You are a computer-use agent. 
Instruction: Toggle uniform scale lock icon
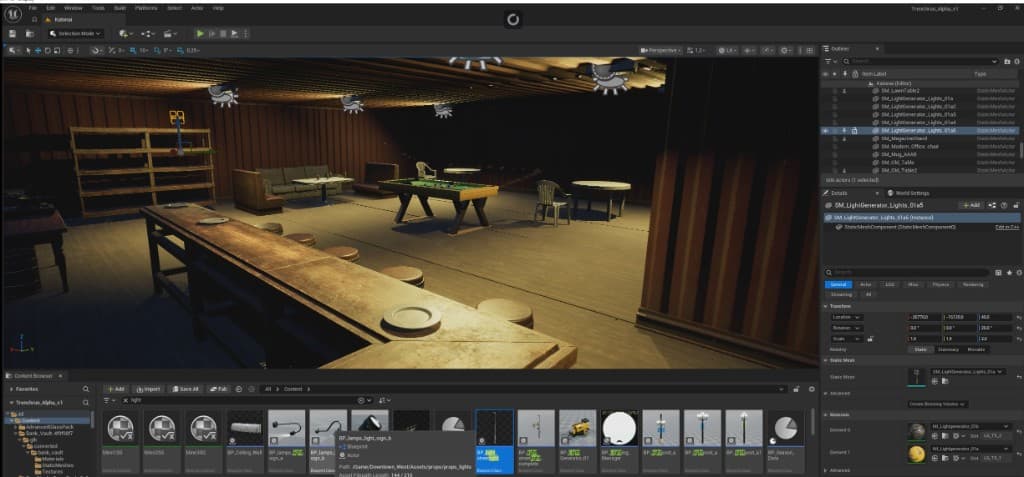click(870, 339)
